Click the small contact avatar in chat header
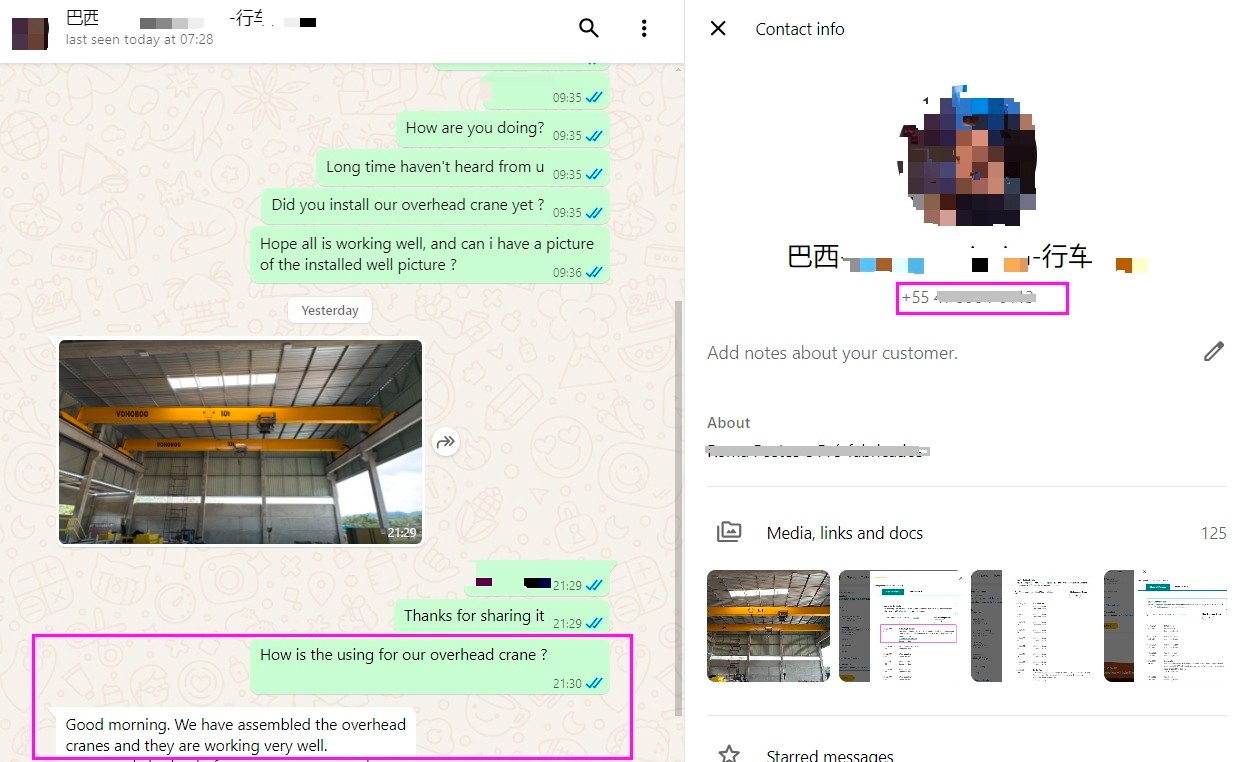This screenshot has height=762, width=1238. pyautogui.click(x=29, y=32)
